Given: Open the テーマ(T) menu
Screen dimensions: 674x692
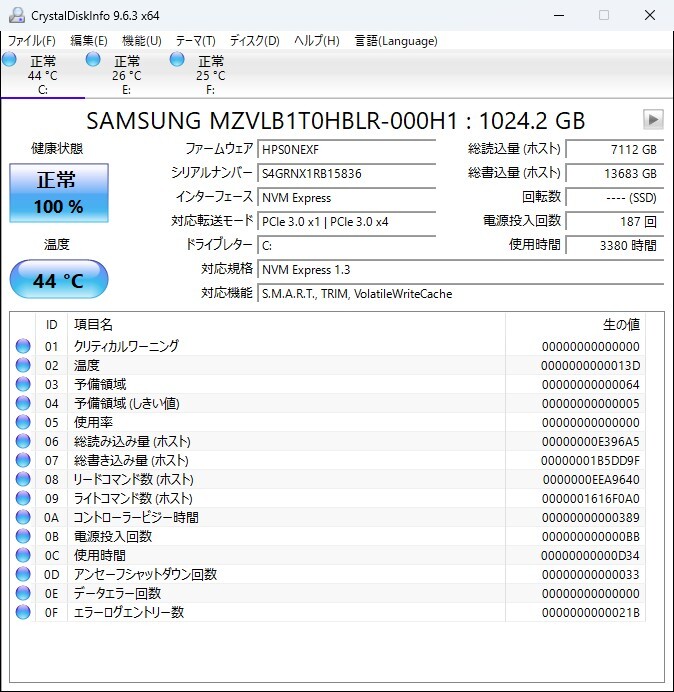Looking at the screenshot, I should 195,41.
